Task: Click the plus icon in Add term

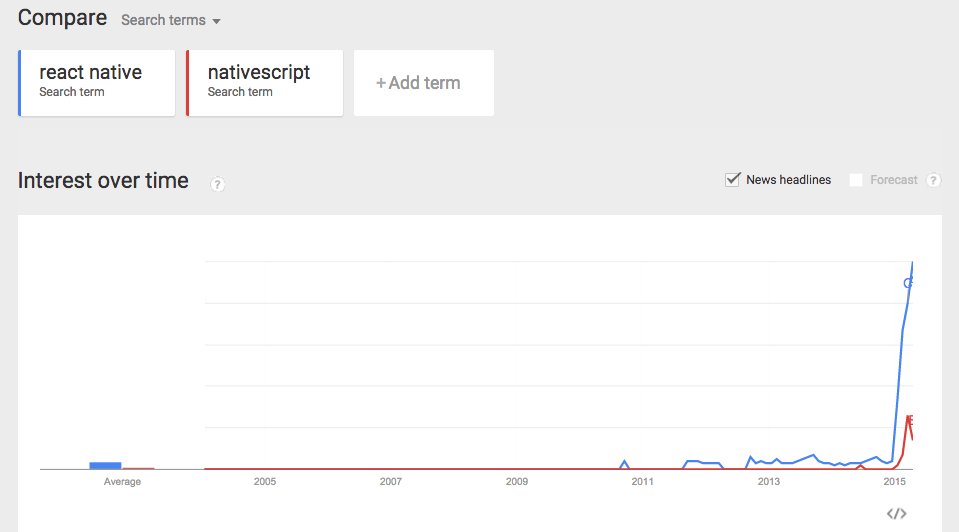Action: pos(380,83)
